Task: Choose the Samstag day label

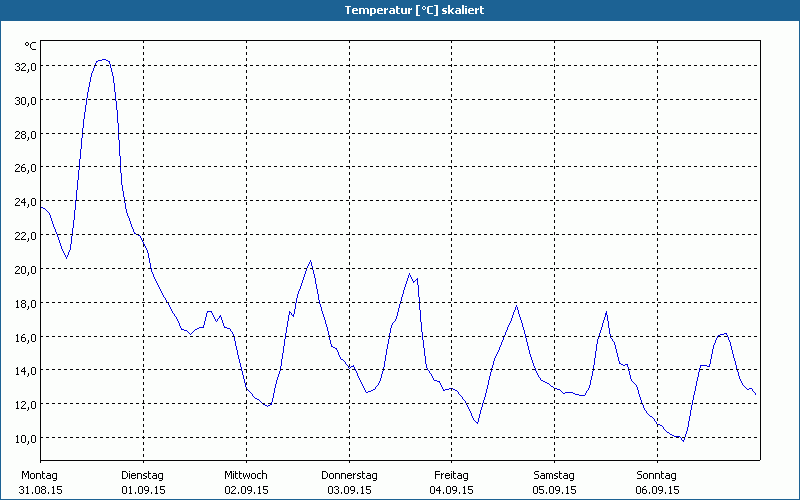Action: tap(554, 475)
